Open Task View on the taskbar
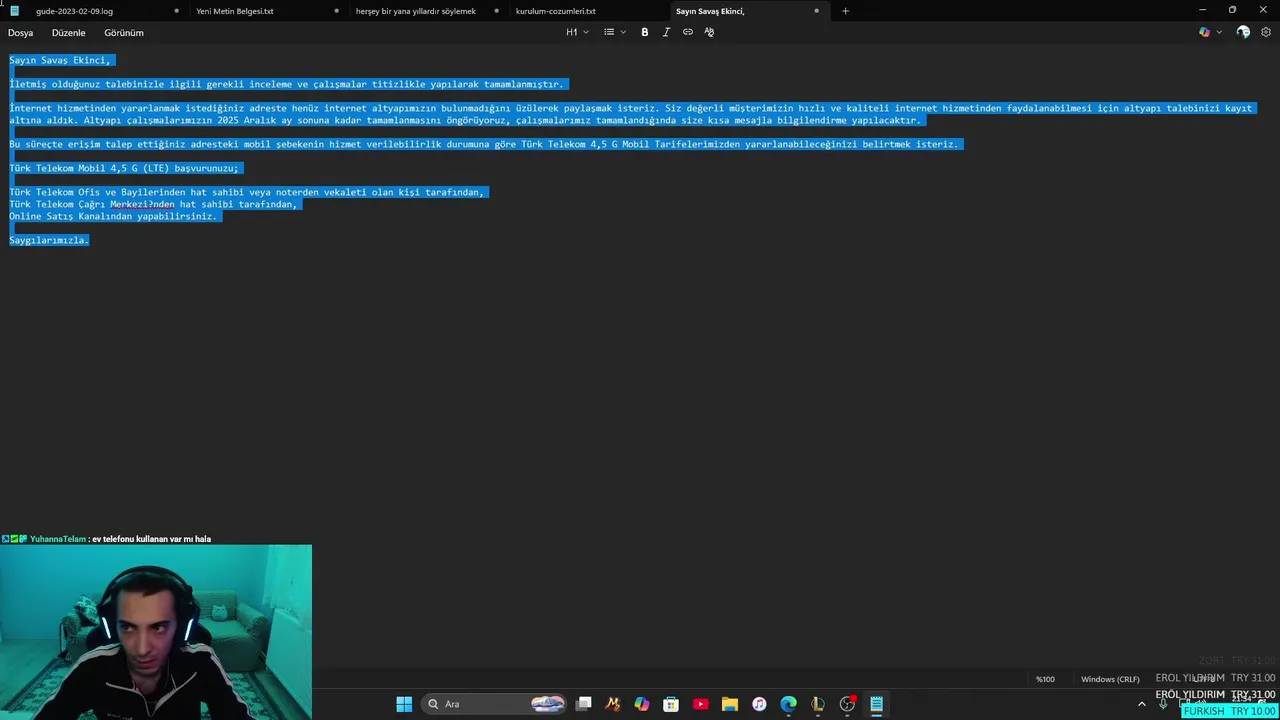The height and width of the screenshot is (720, 1280). 584,704
